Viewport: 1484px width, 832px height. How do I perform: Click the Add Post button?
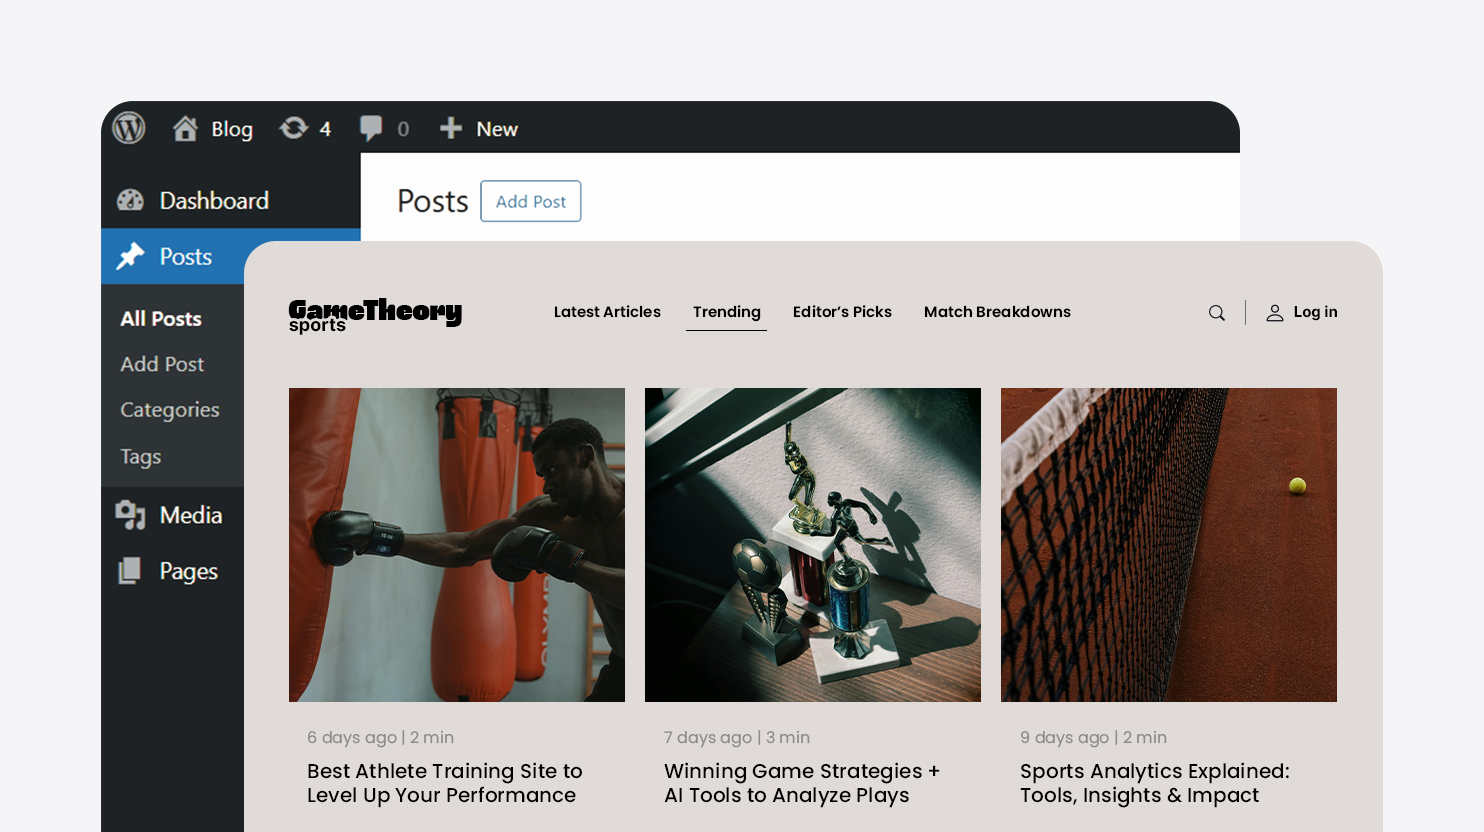pos(531,201)
